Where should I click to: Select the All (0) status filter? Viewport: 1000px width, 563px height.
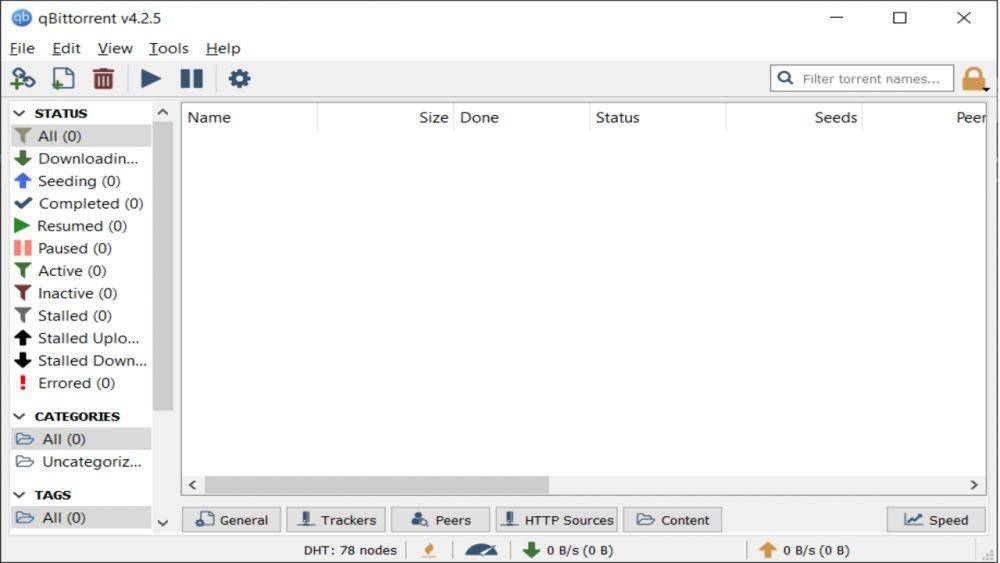point(81,136)
